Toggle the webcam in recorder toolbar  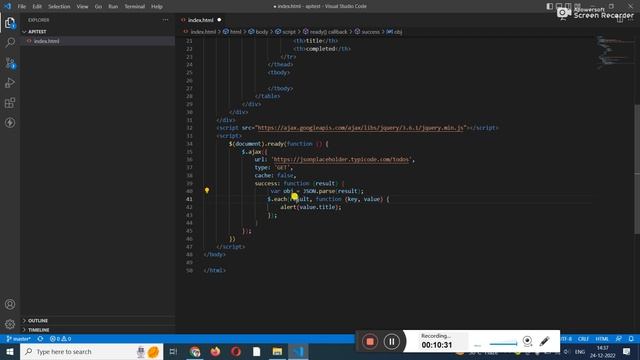[x=527, y=341]
